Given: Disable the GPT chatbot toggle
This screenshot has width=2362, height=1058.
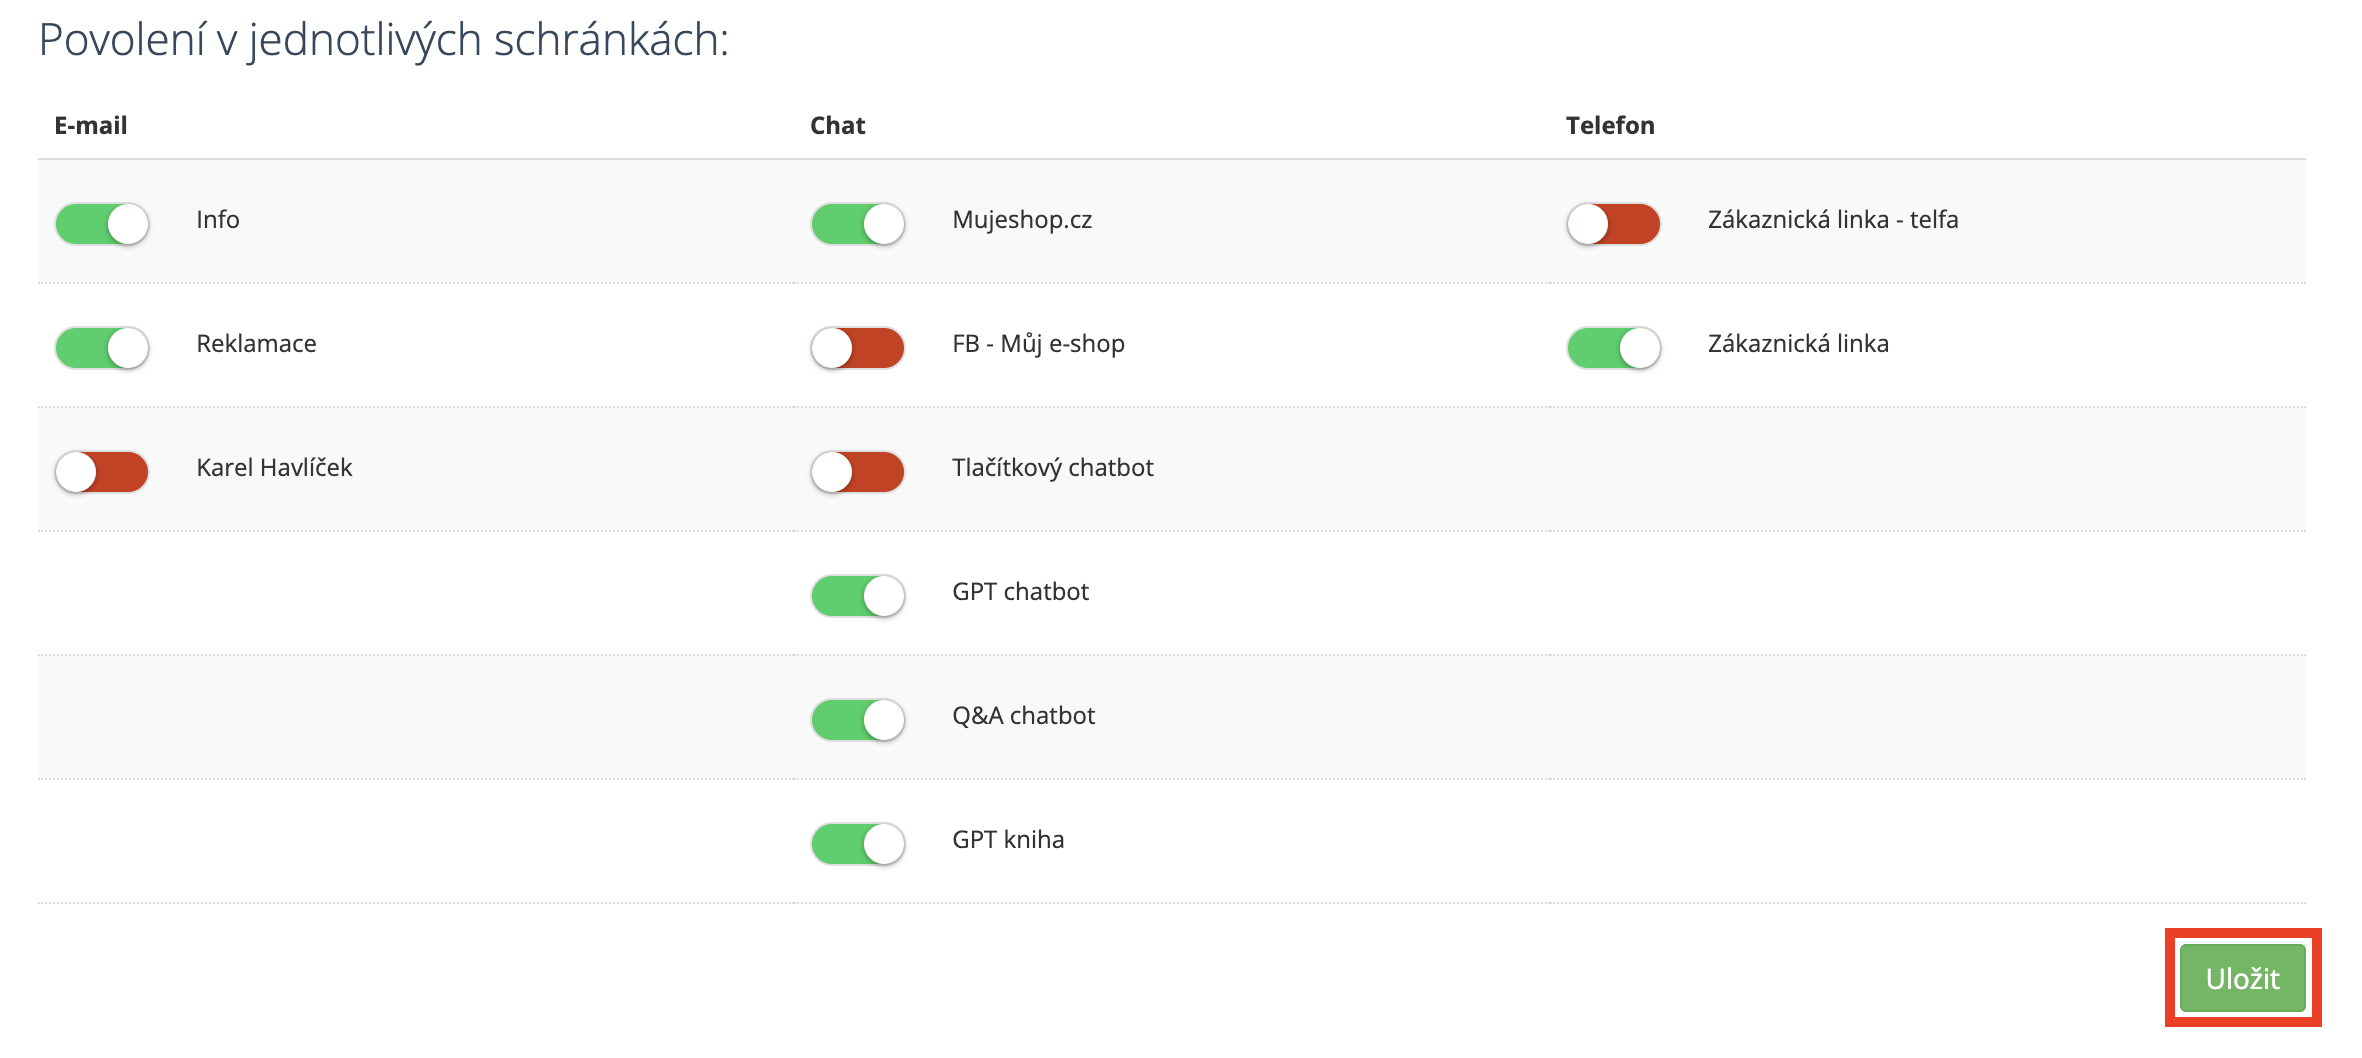Looking at the screenshot, I should point(858,595).
